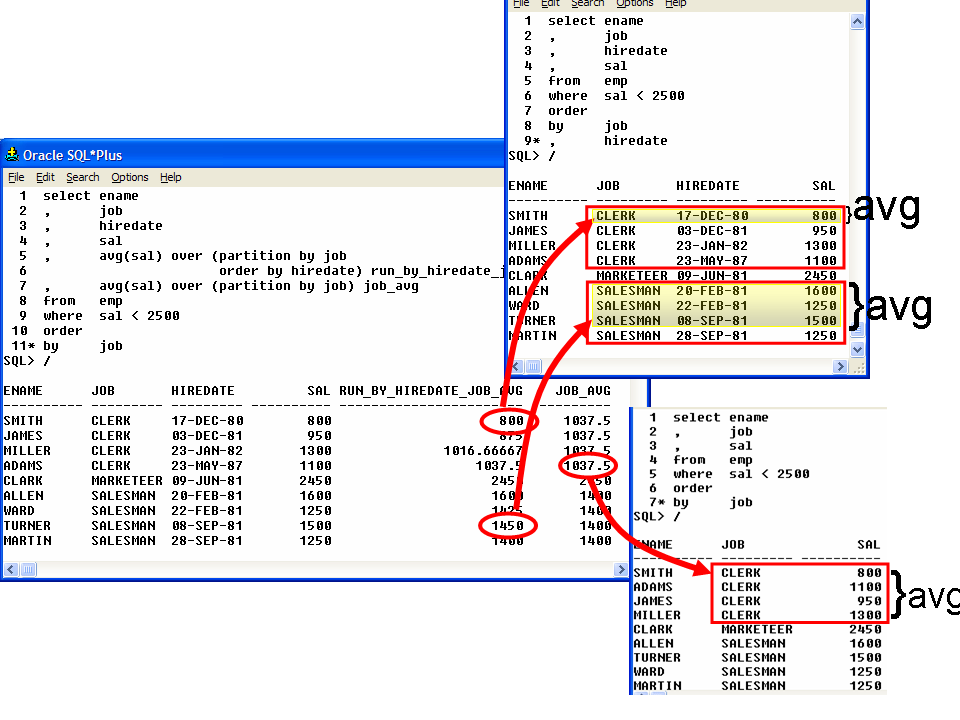
Task: Click the horizontal scrollbar thumb in the SQL*Plus window
Action: 29,569
